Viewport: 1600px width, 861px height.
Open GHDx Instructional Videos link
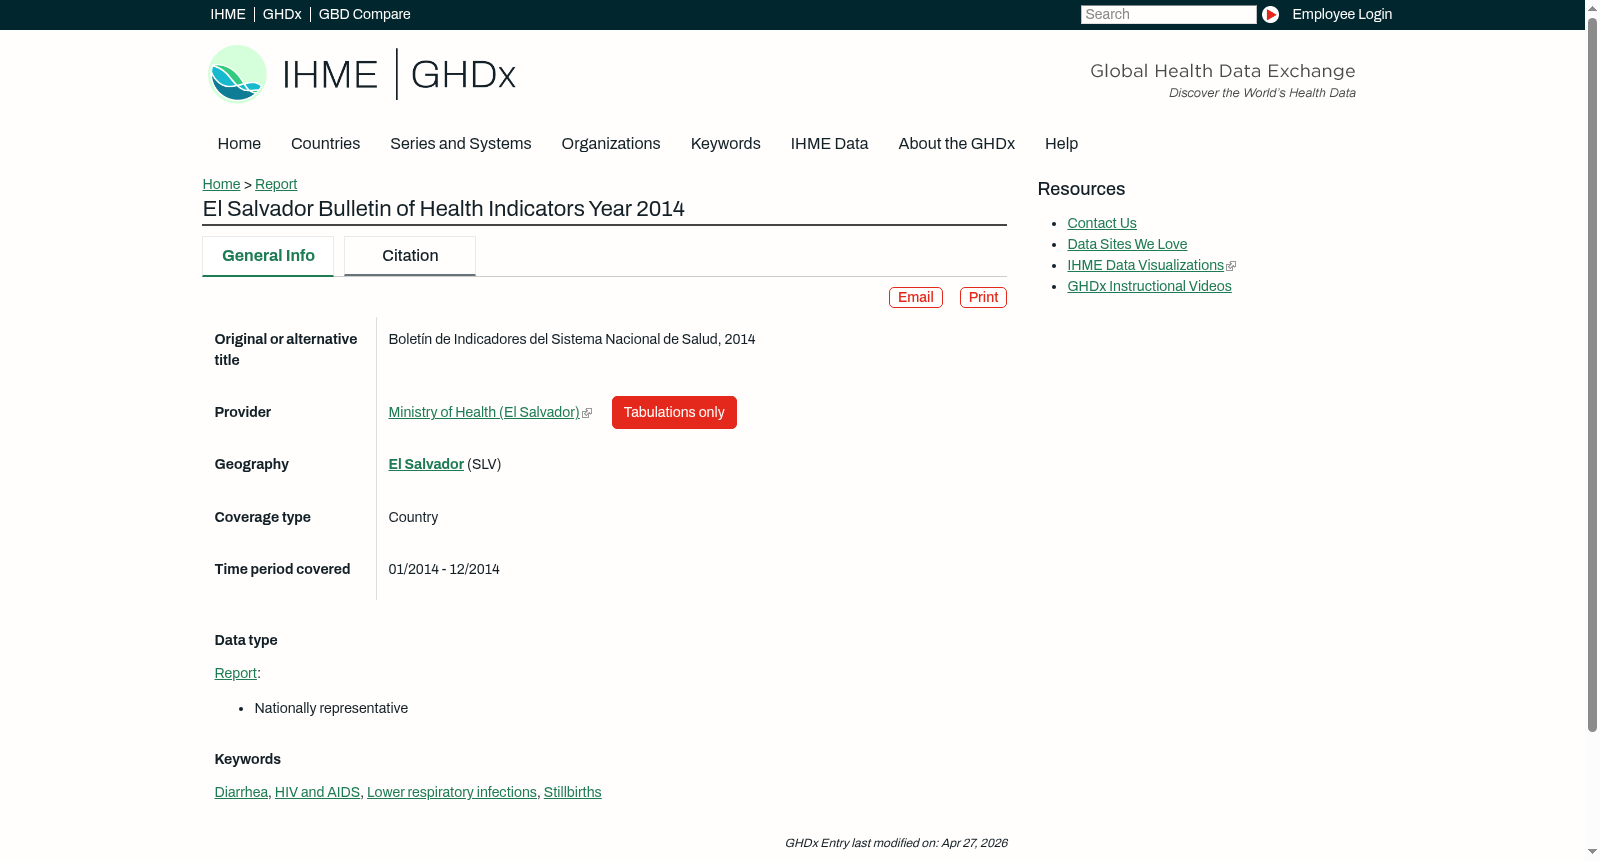click(x=1149, y=286)
